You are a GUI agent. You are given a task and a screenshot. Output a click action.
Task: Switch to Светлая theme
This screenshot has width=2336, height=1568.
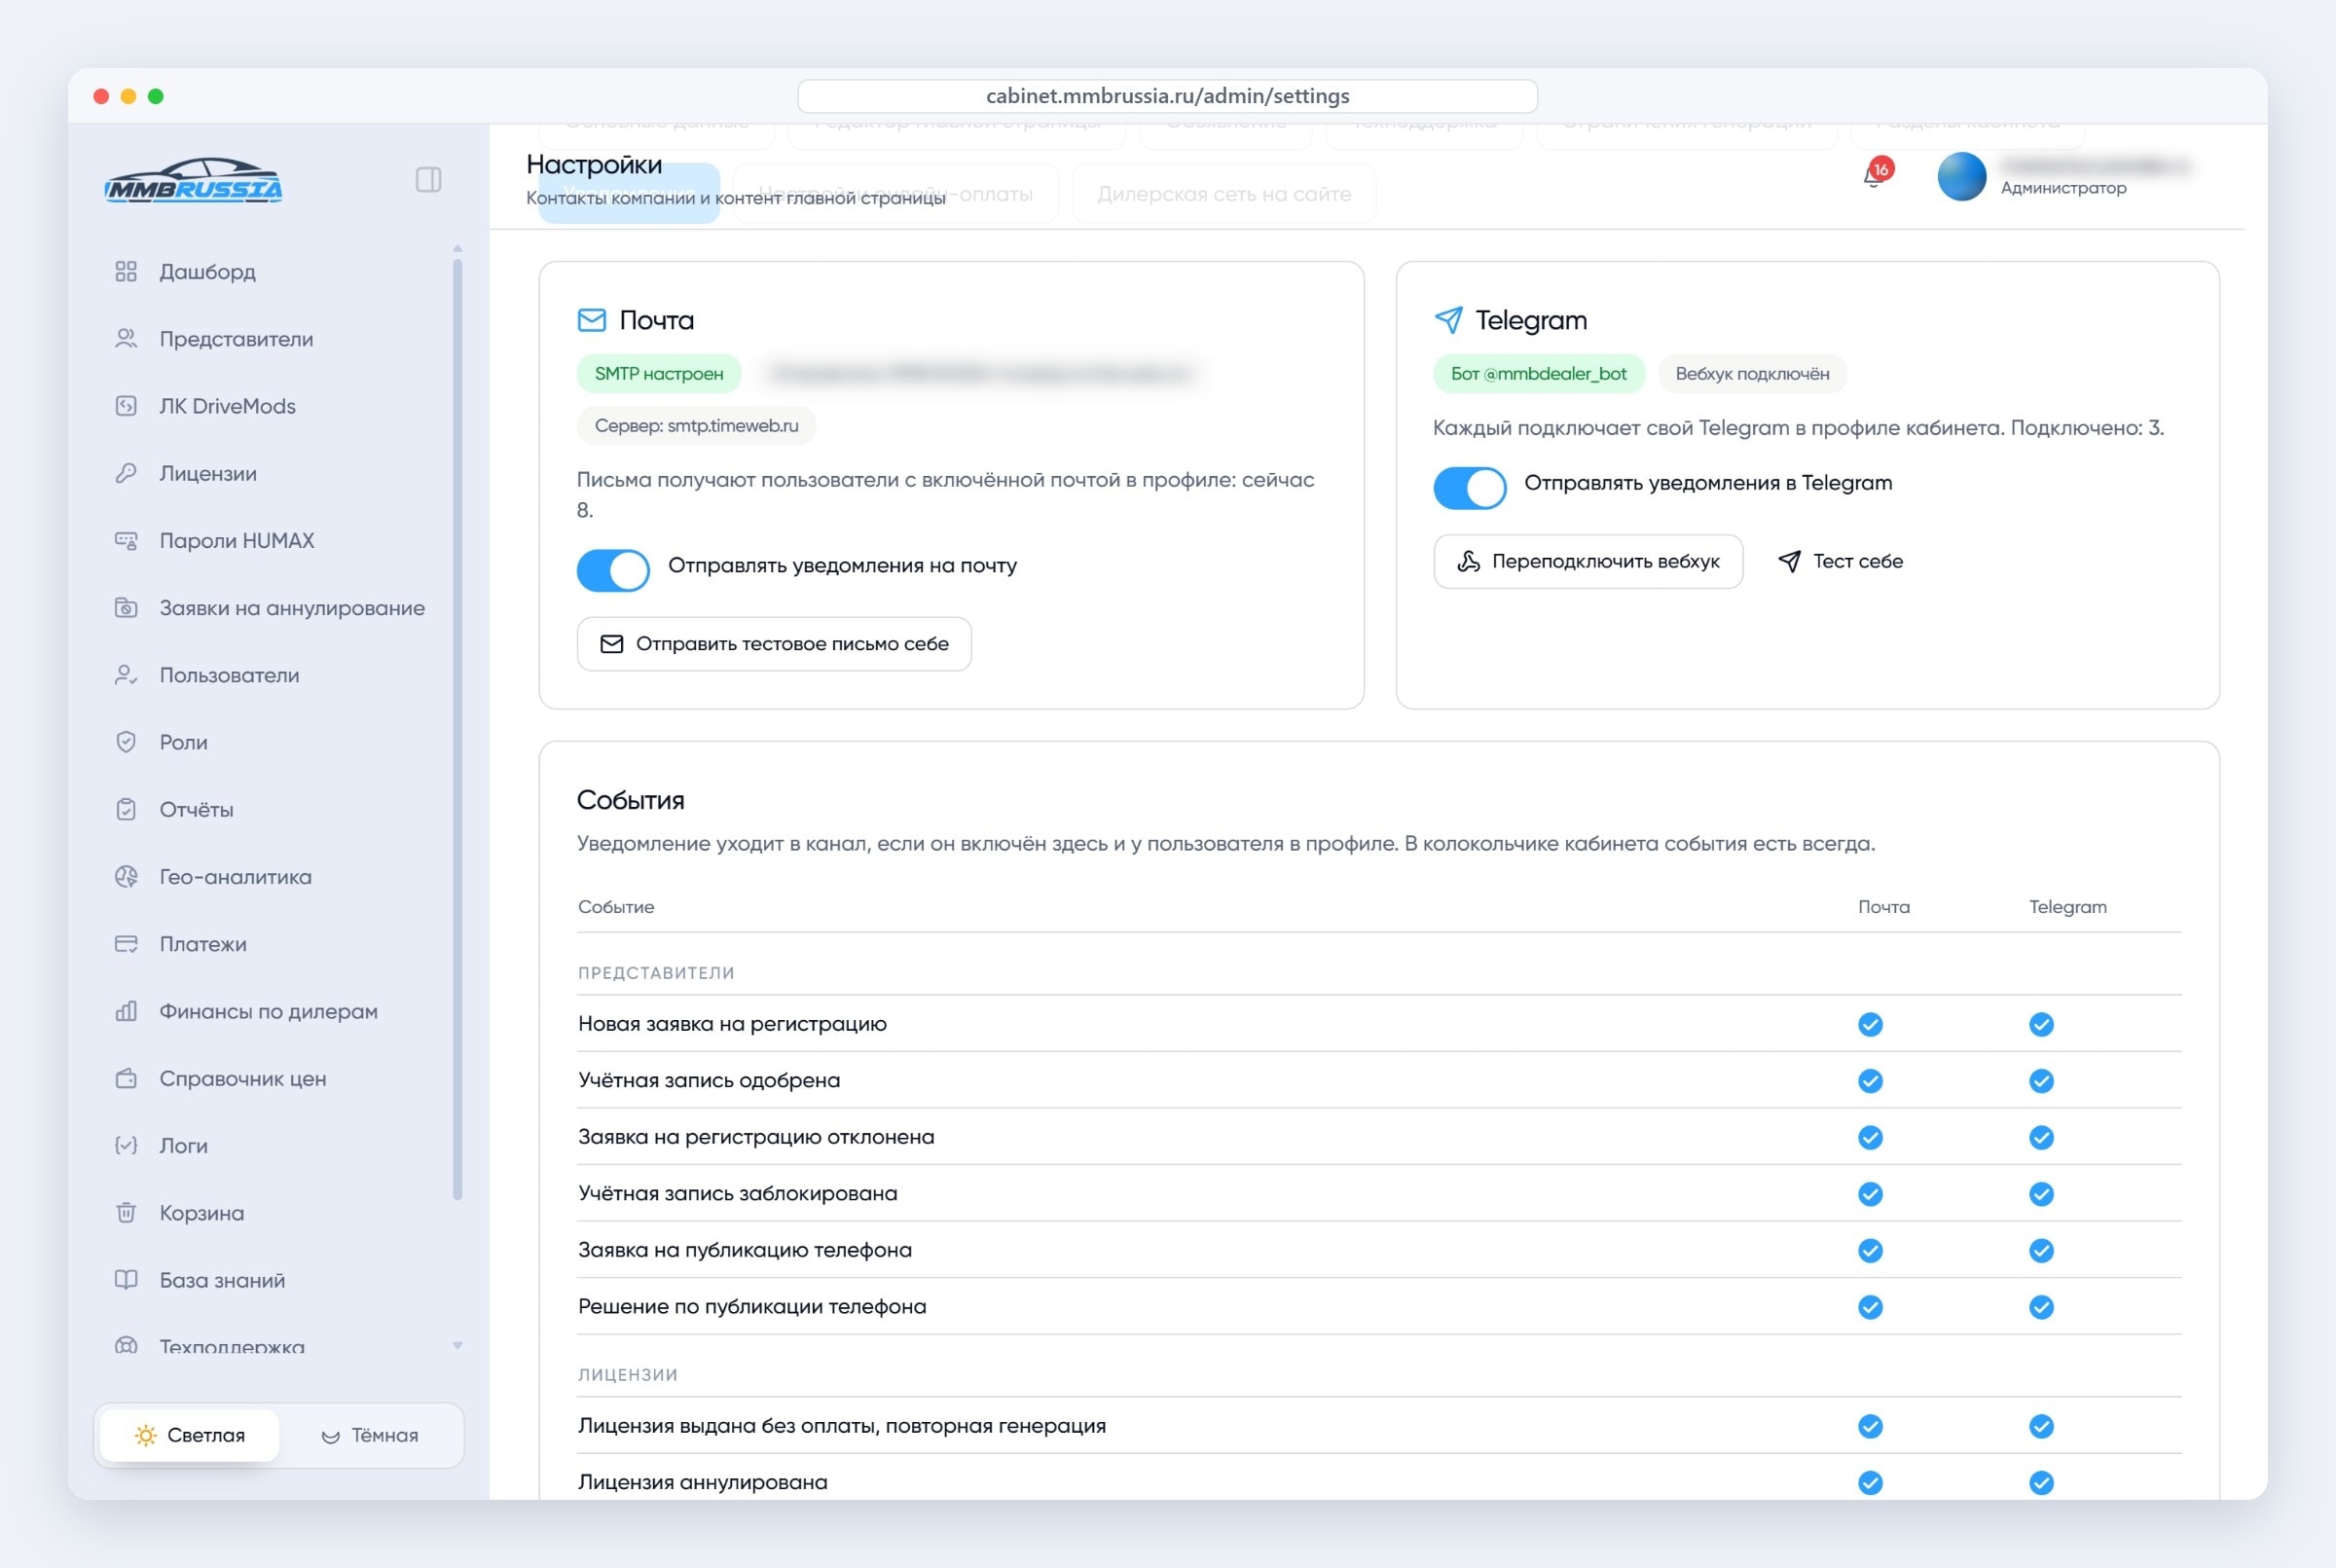pos(189,1435)
